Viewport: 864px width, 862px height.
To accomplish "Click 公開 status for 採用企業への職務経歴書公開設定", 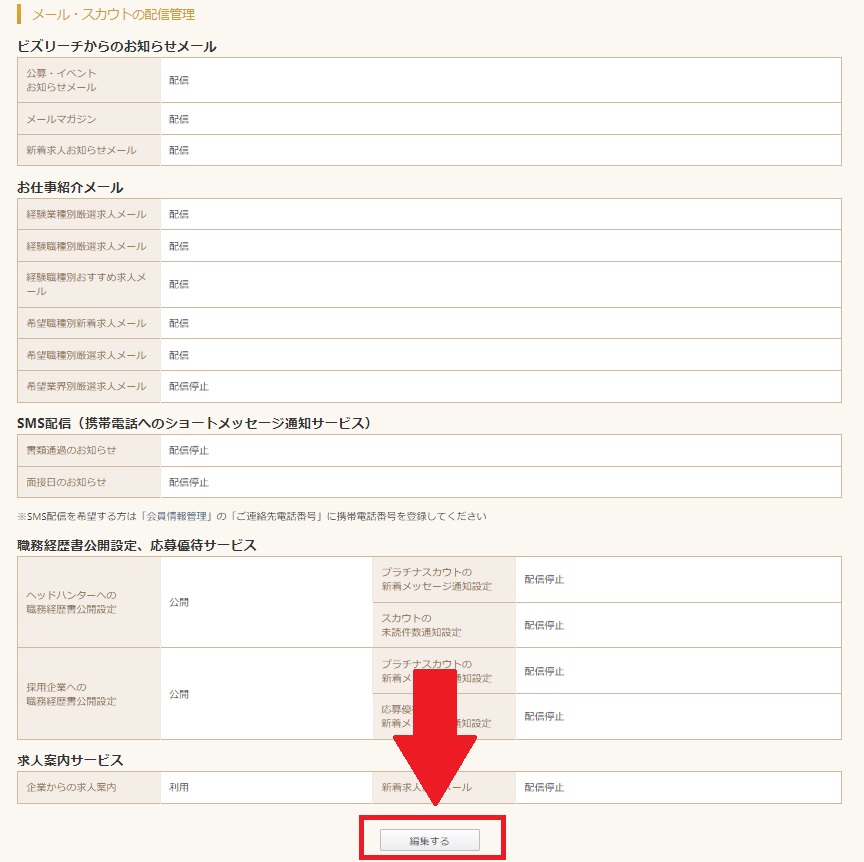I will 179,694.
